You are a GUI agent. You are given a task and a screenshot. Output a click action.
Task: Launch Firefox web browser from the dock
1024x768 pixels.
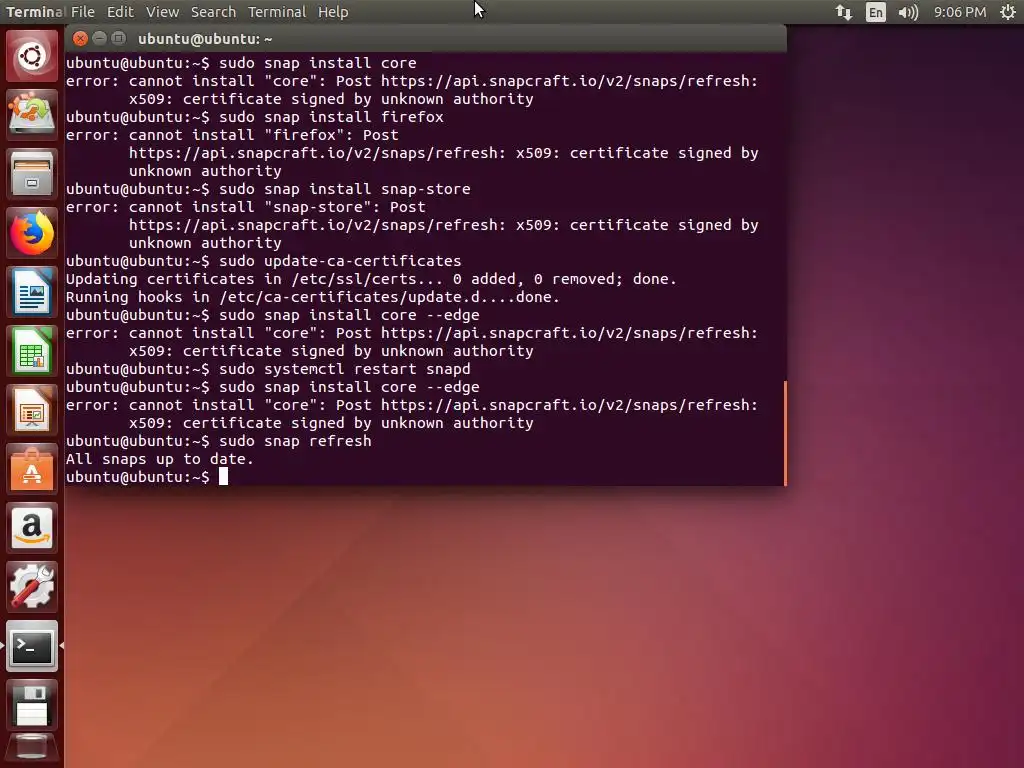coord(31,233)
